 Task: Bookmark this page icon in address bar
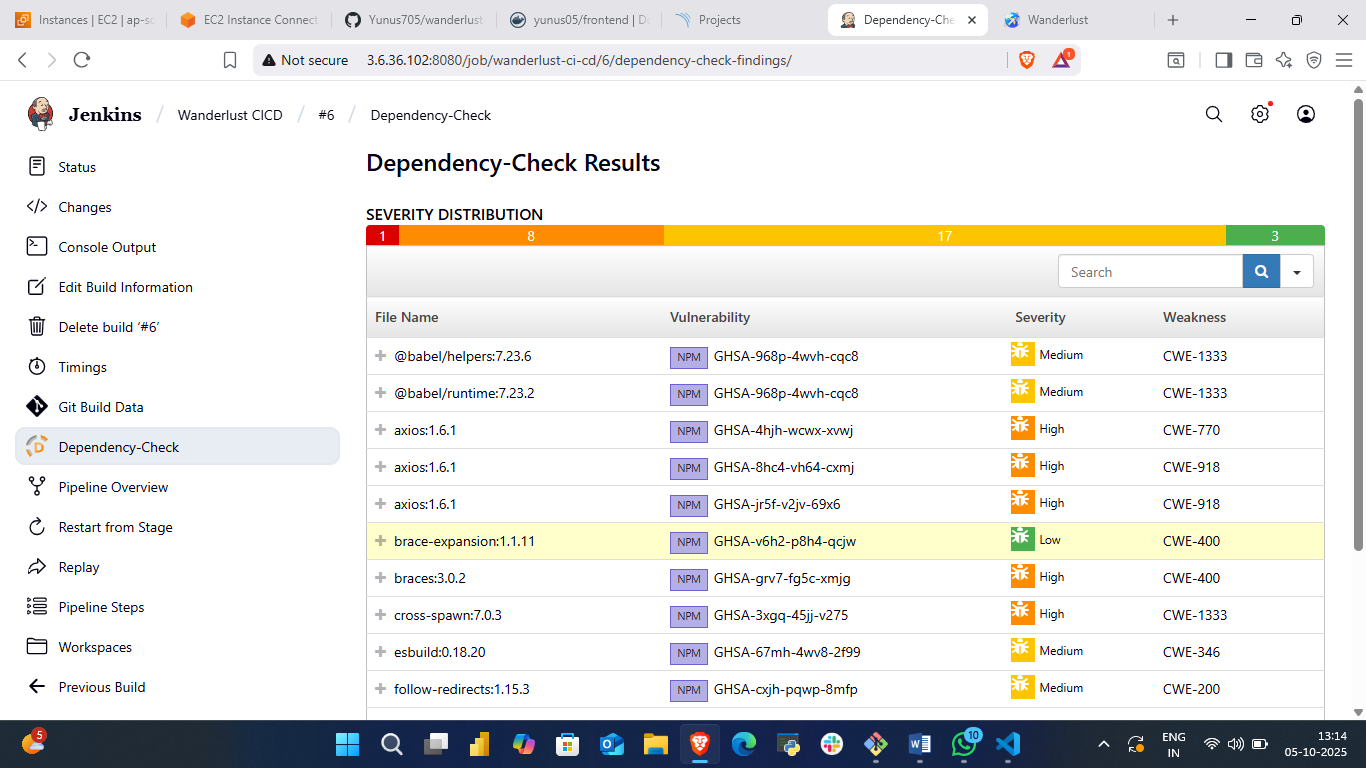point(230,60)
